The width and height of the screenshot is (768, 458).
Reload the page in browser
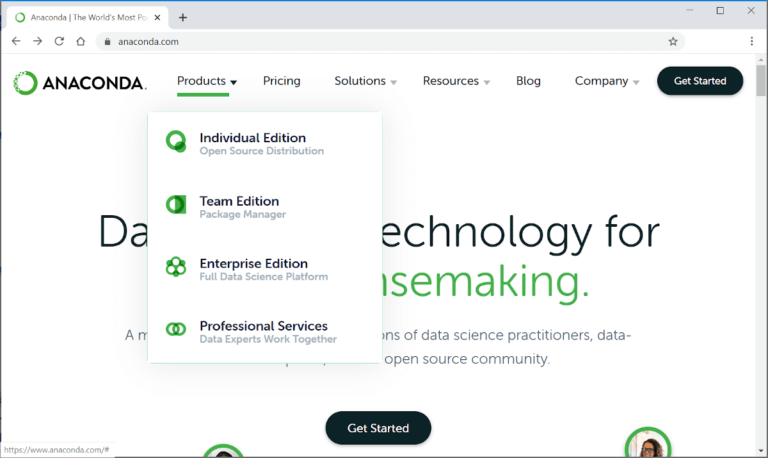(59, 41)
